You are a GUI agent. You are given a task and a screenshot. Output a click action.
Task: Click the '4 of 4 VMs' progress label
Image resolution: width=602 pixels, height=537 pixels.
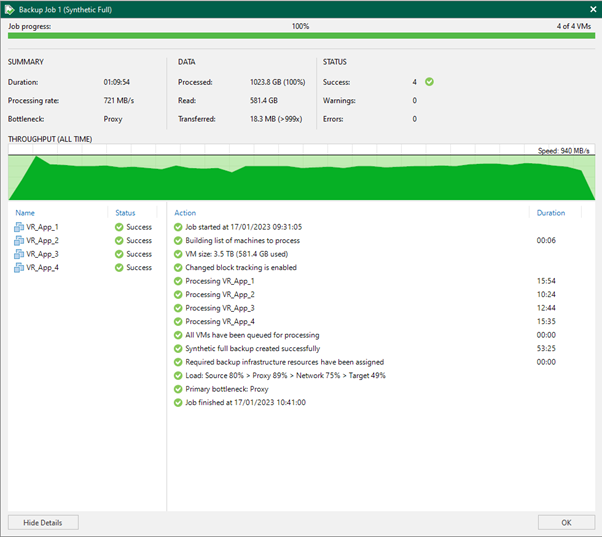574,26
